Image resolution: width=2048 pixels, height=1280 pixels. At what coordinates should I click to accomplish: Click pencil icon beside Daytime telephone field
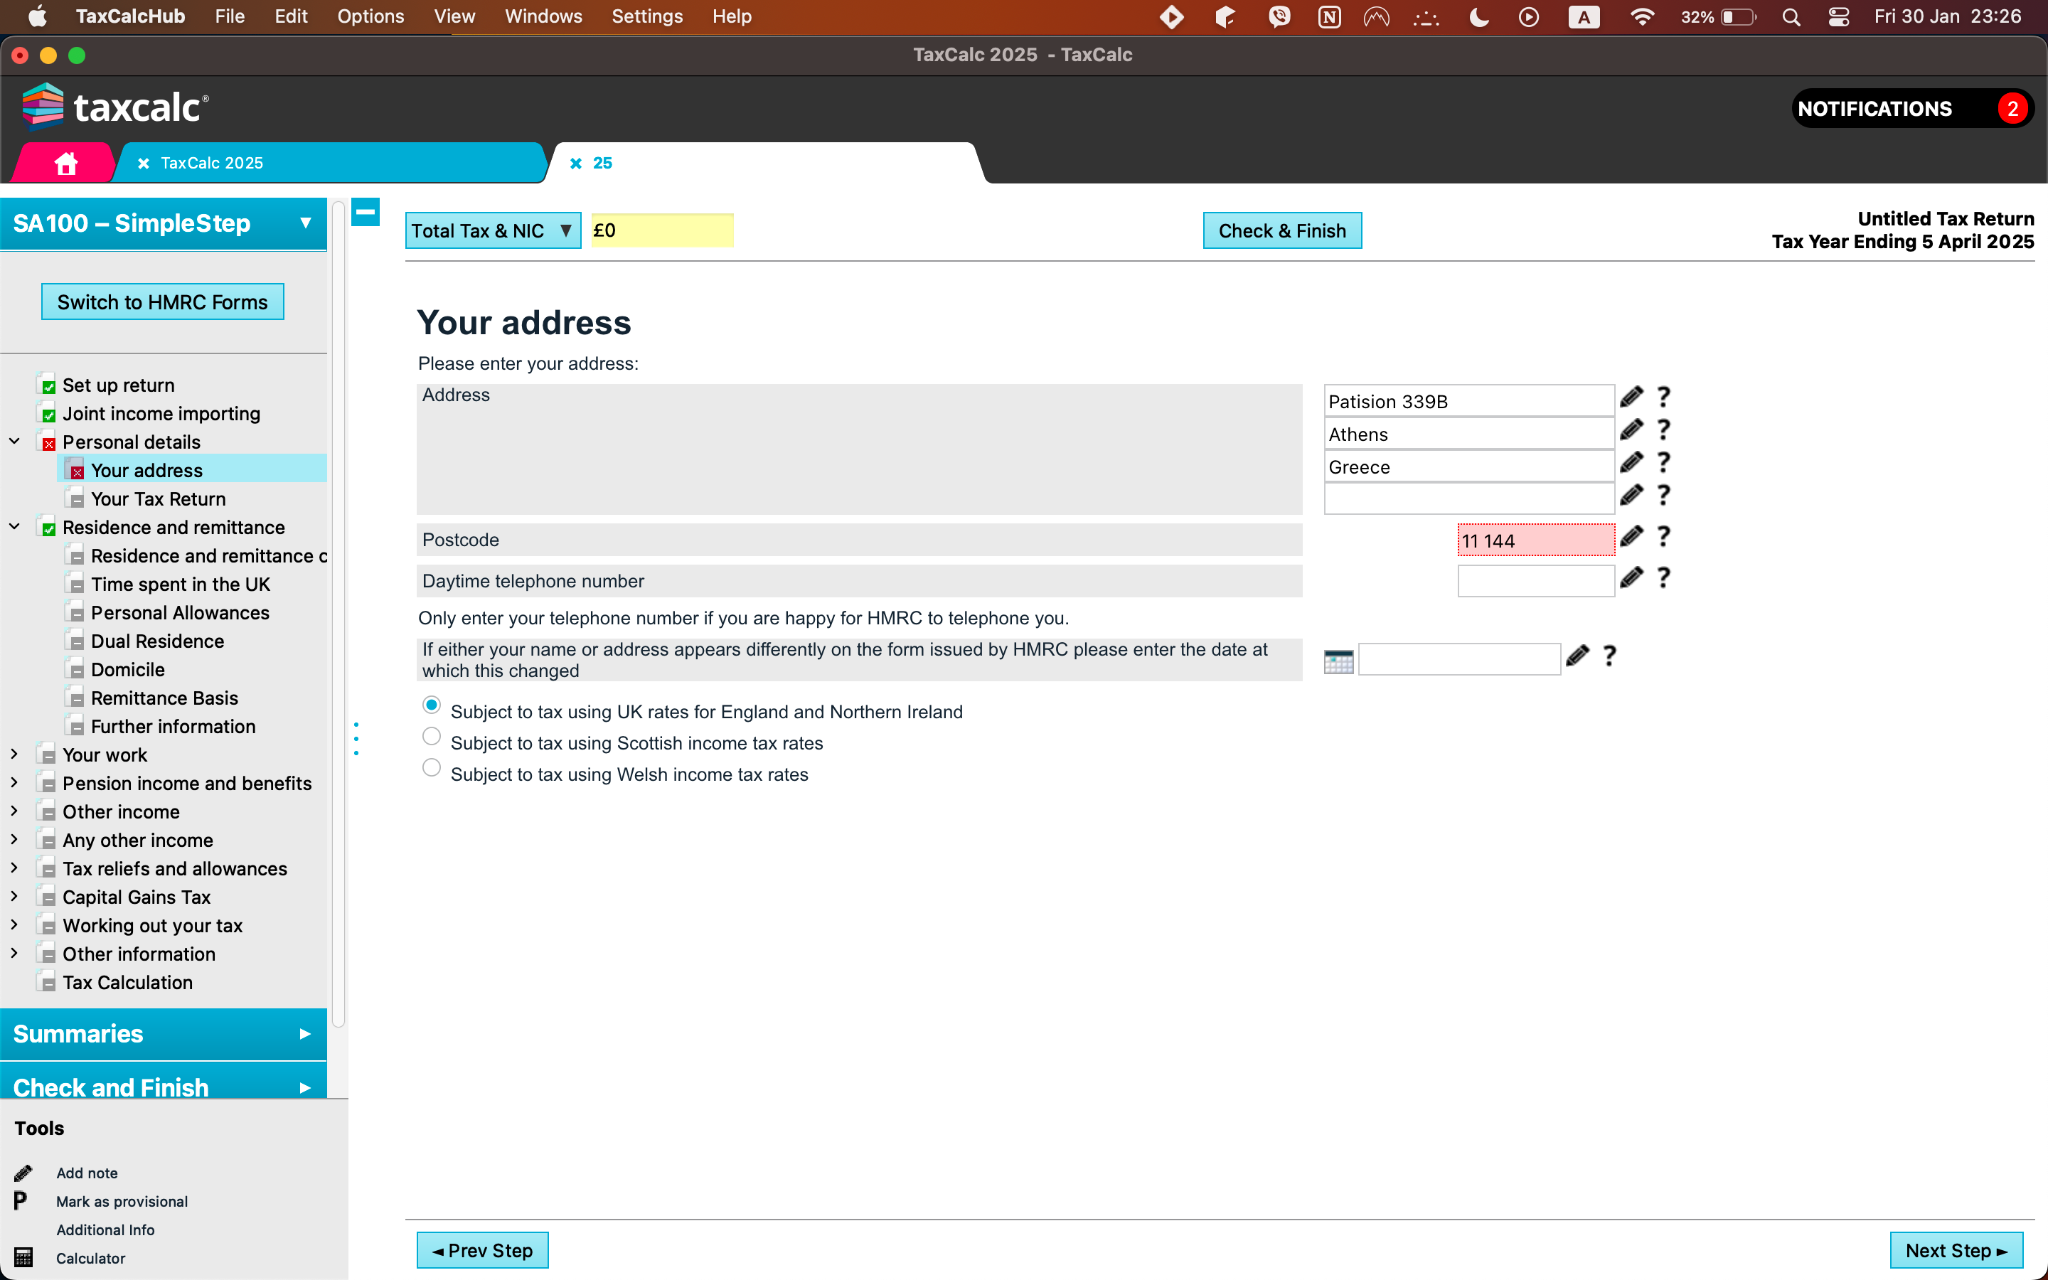1631,578
